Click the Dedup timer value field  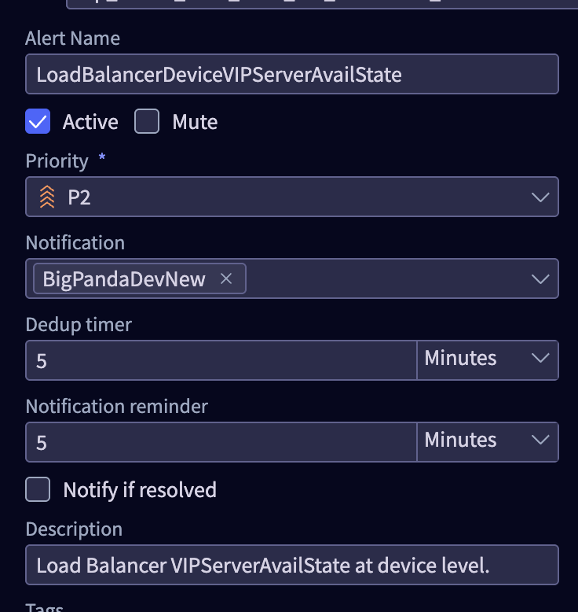221,360
